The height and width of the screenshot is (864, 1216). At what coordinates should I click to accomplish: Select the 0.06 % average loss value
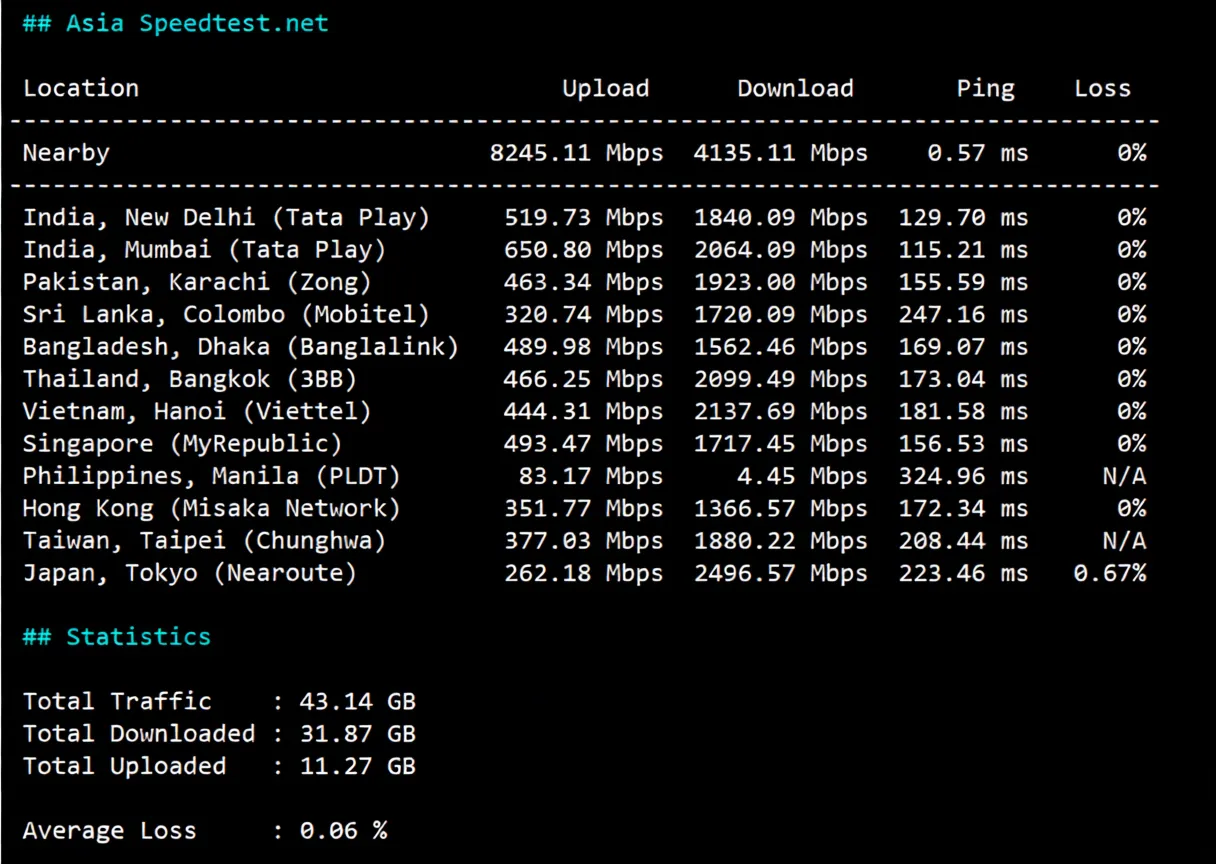point(343,831)
